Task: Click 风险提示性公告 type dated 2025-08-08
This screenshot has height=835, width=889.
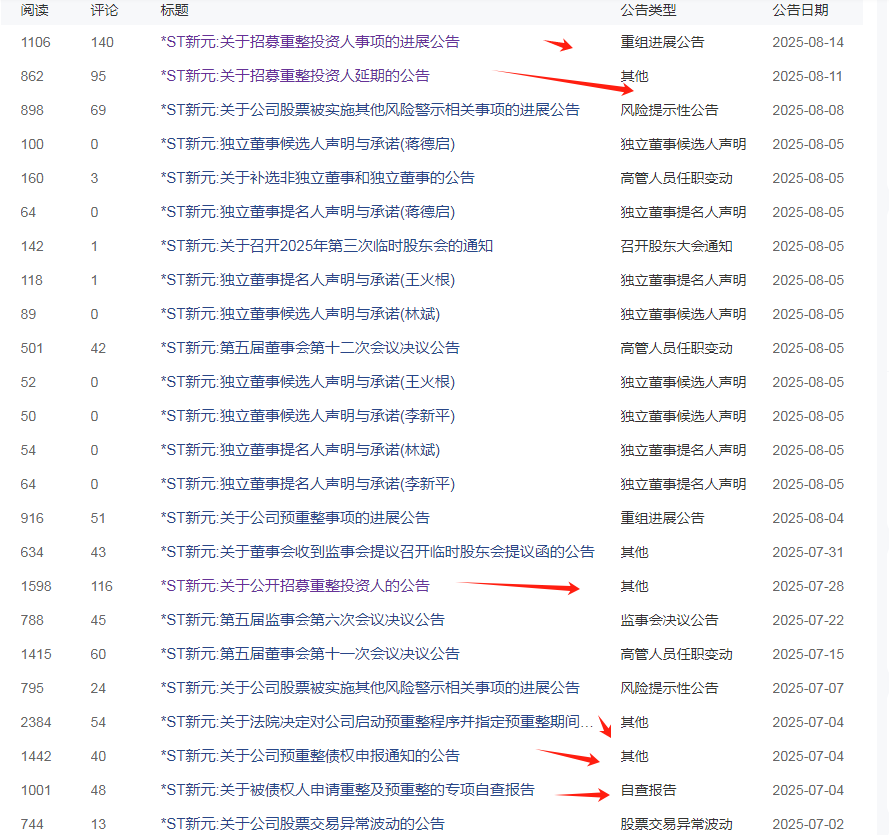Action: pyautogui.click(x=669, y=110)
